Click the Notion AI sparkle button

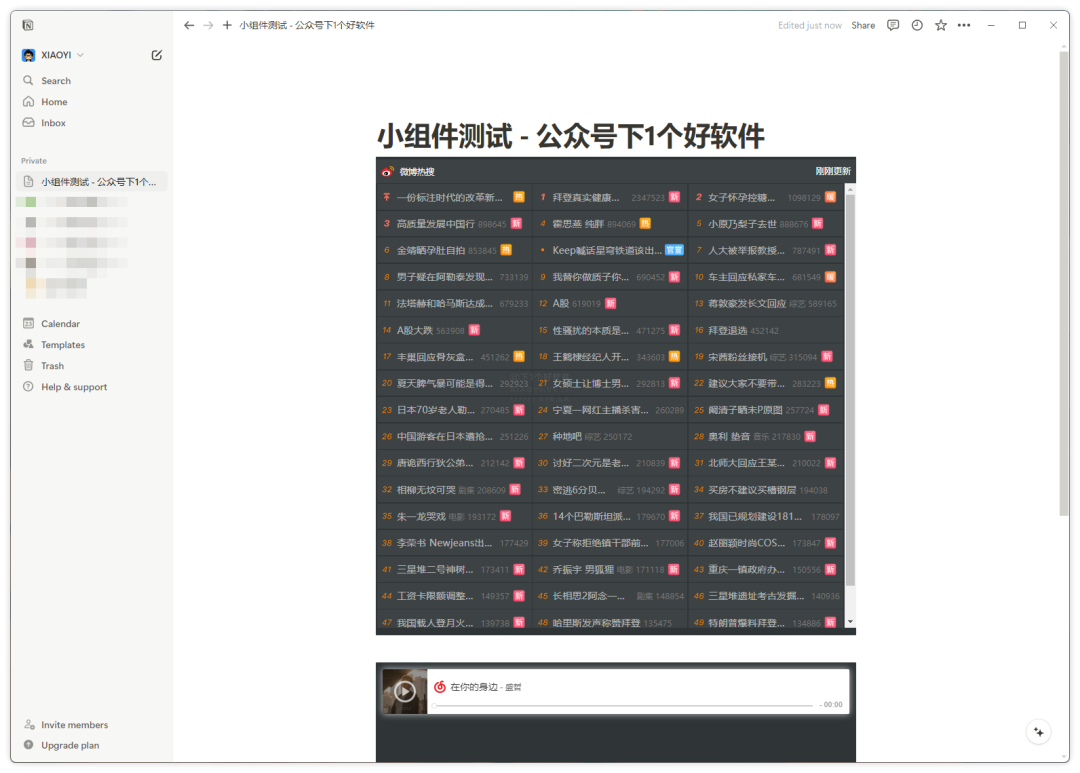(x=1039, y=732)
